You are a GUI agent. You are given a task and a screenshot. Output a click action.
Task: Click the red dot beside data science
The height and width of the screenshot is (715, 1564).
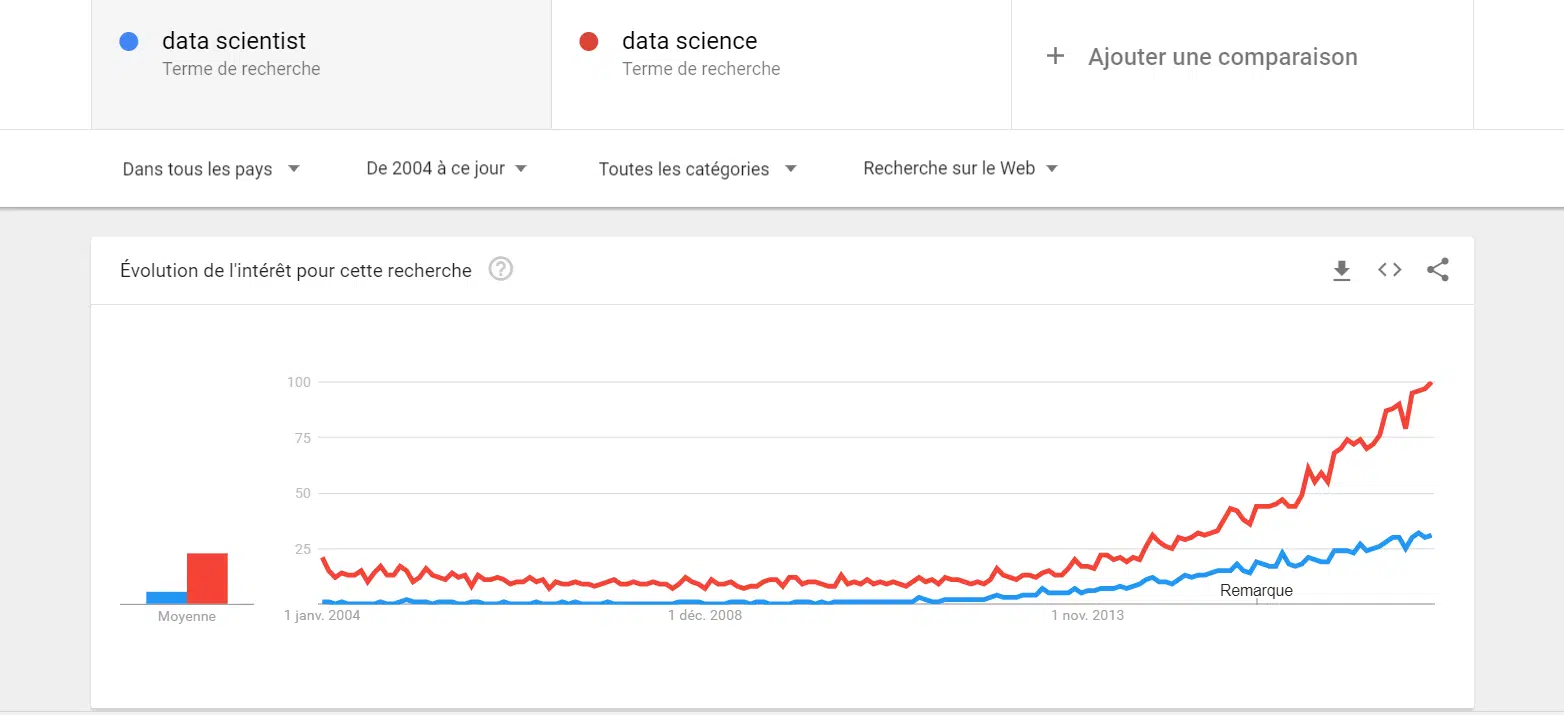589,42
